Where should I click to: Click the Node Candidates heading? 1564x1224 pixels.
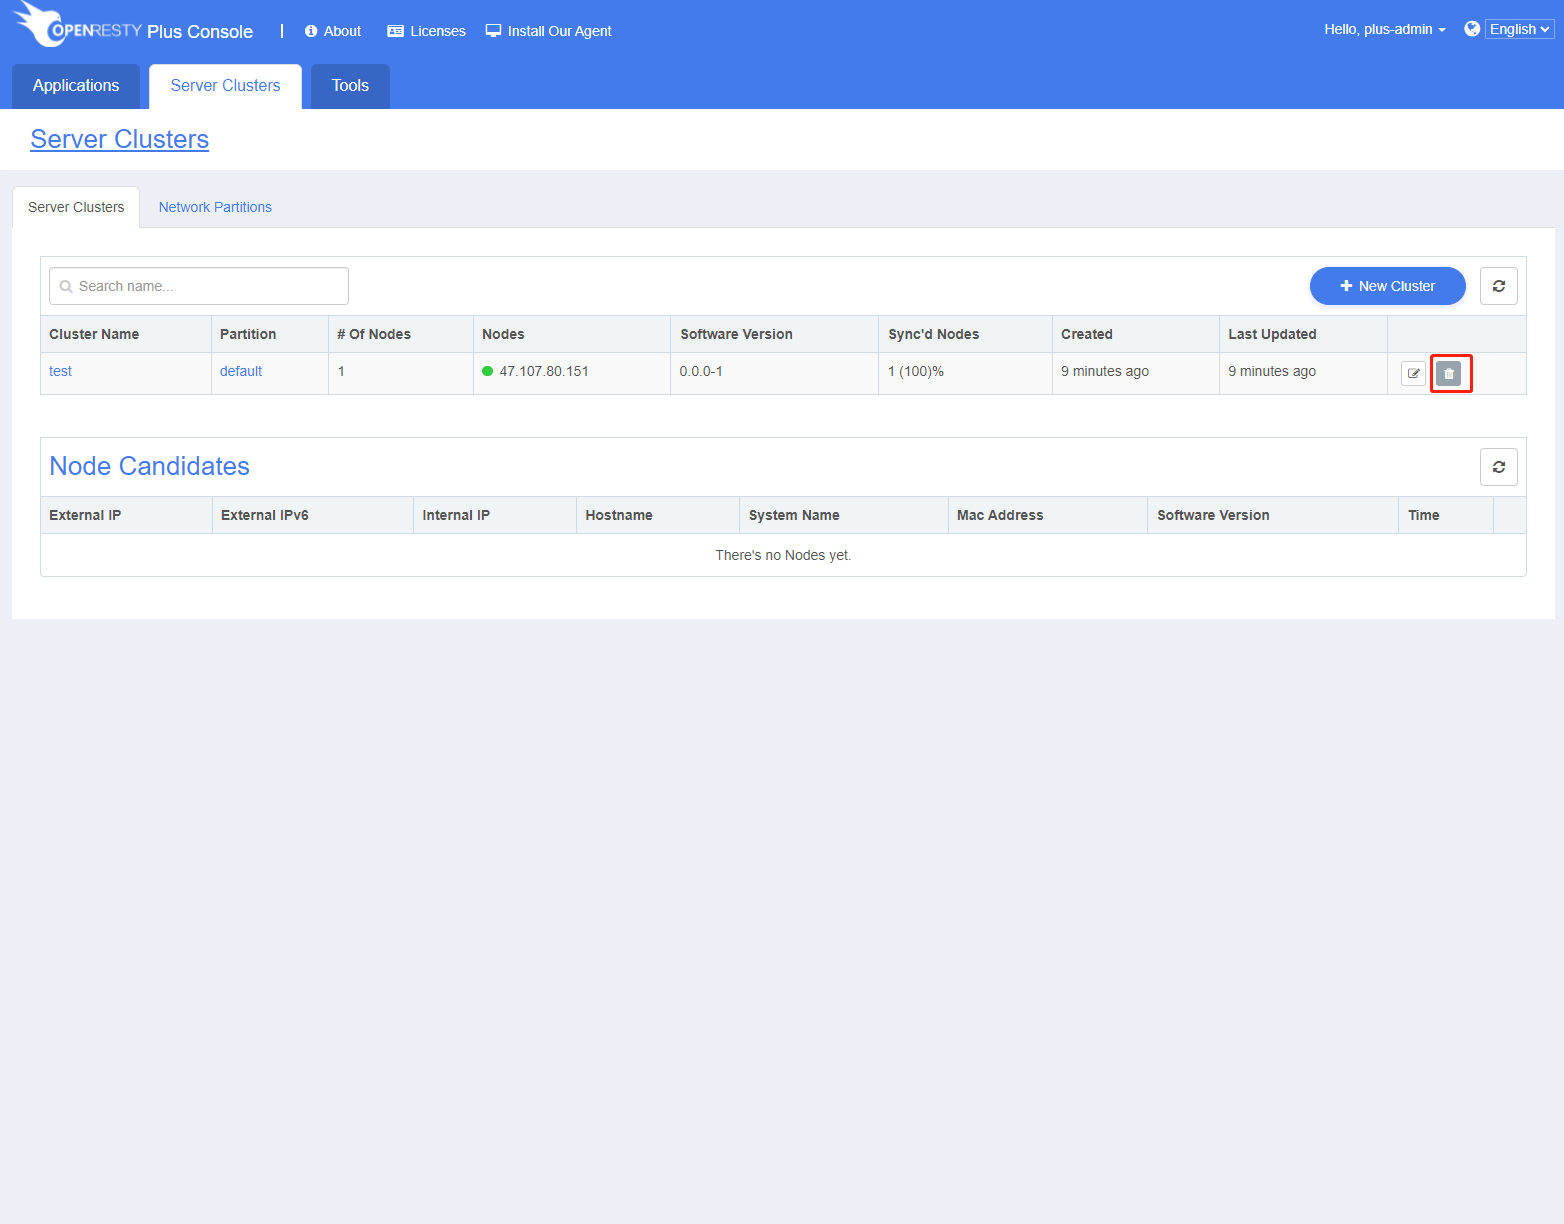coord(150,466)
